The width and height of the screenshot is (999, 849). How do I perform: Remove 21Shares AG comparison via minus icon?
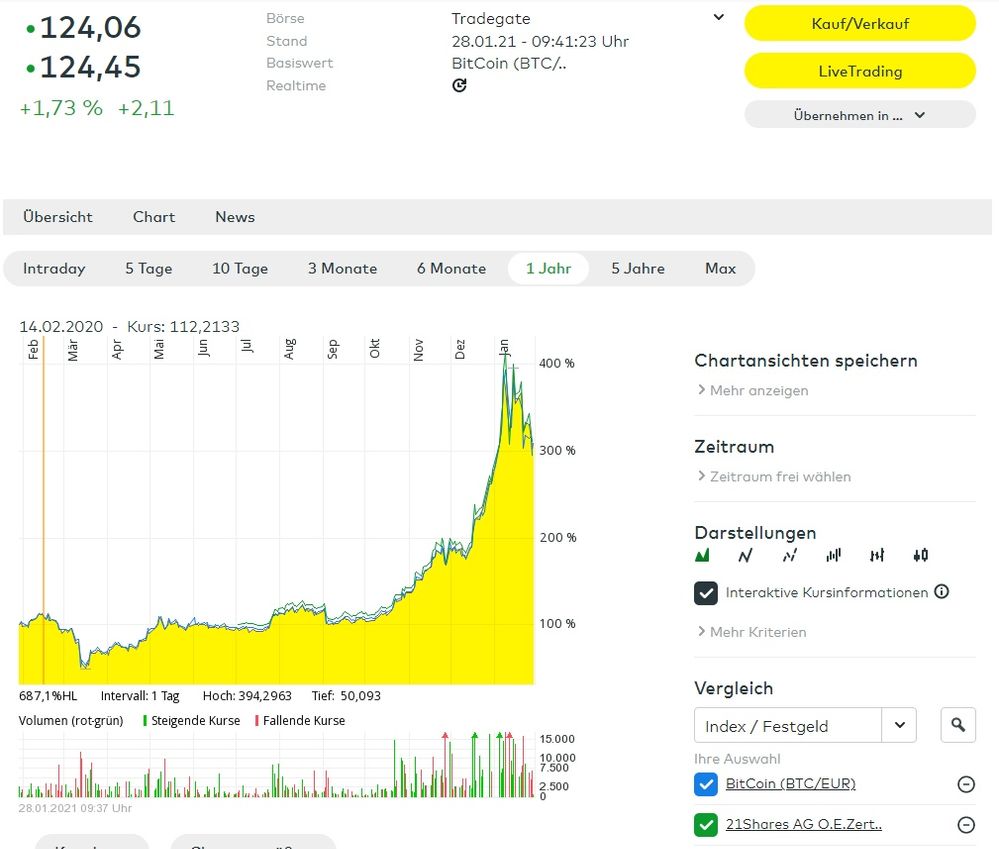(x=966, y=825)
